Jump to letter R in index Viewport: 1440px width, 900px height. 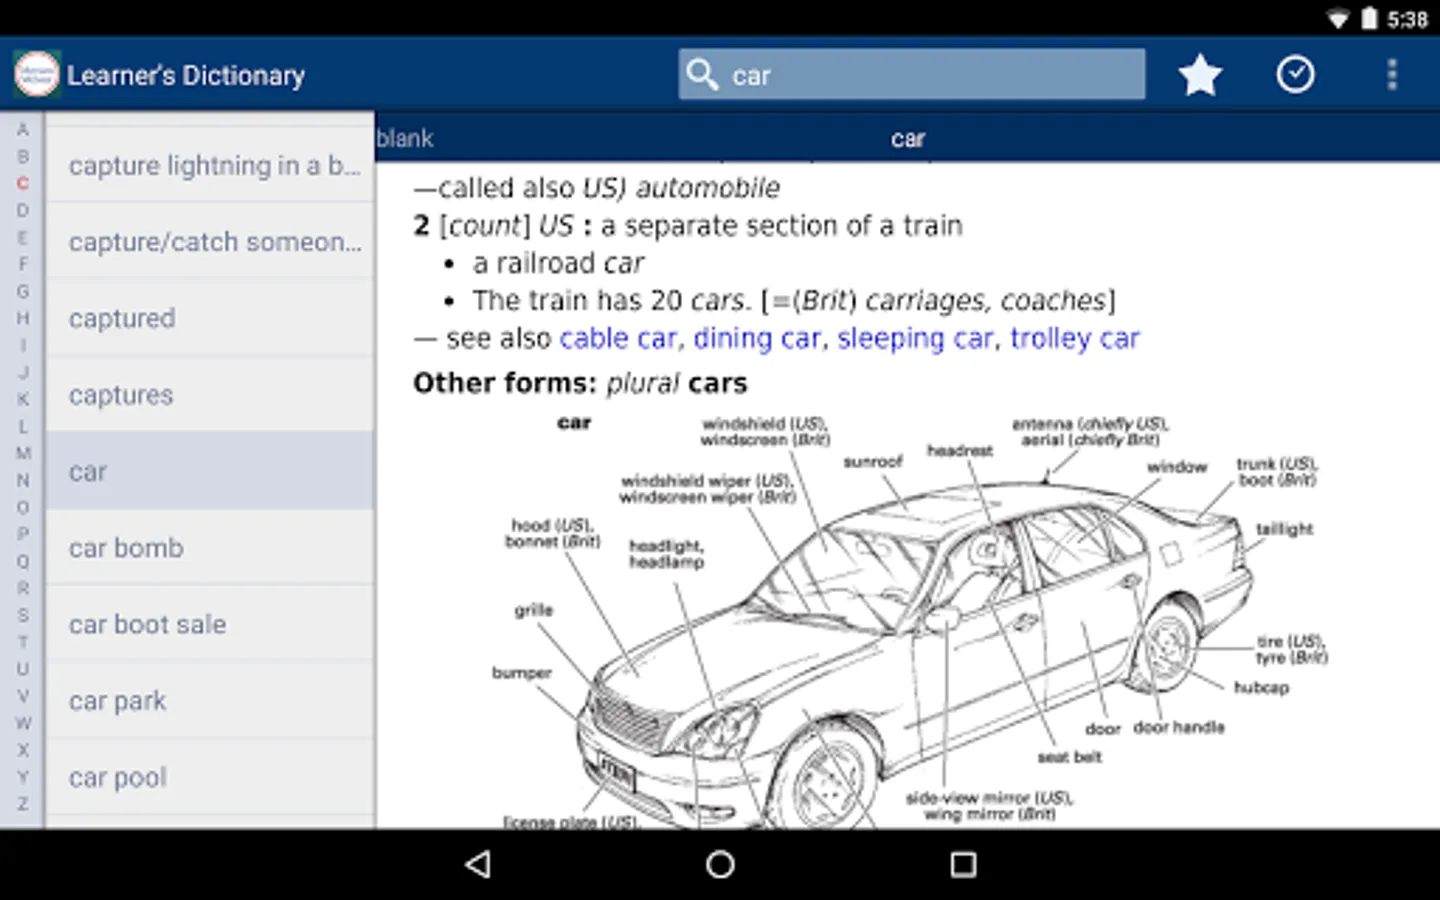point(22,588)
